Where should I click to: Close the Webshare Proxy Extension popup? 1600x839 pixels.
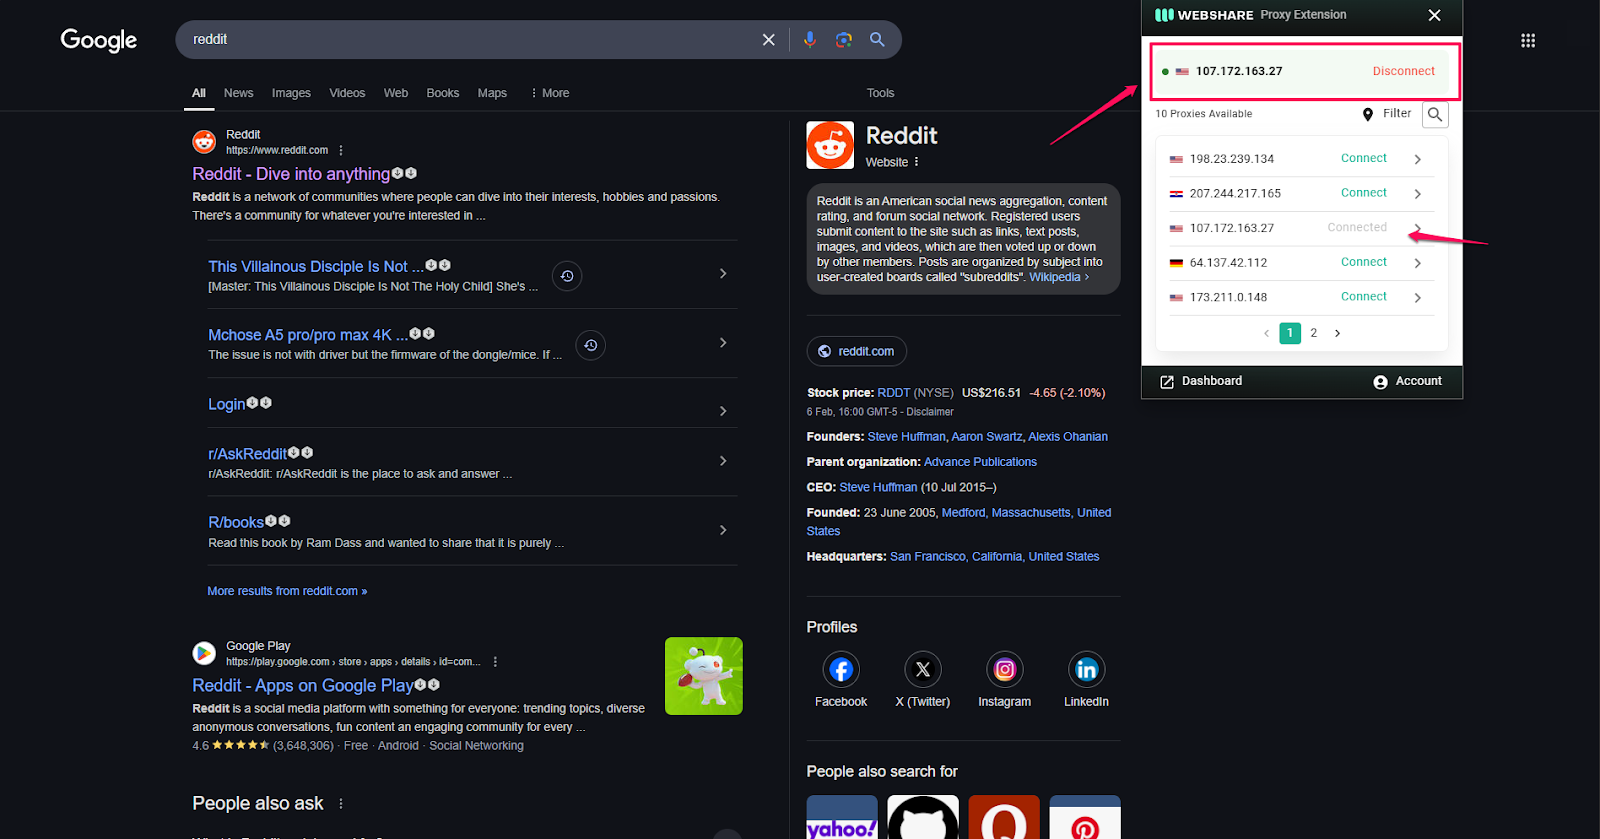click(x=1434, y=15)
